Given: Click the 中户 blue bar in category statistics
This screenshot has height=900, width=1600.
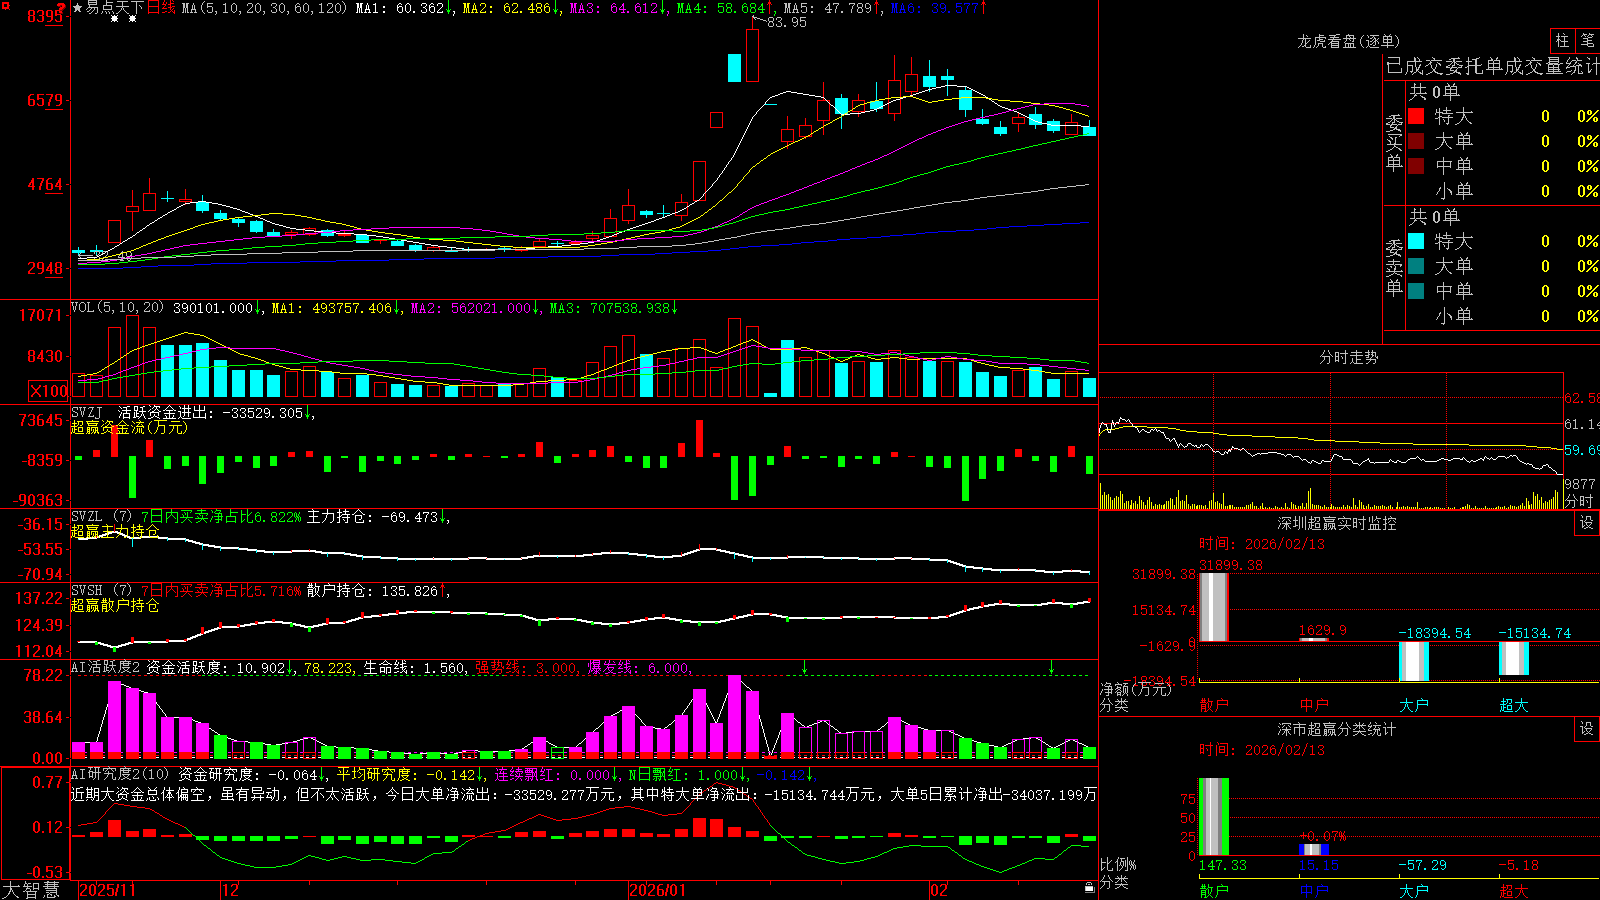Looking at the screenshot, I should pyautogui.click(x=1314, y=850).
